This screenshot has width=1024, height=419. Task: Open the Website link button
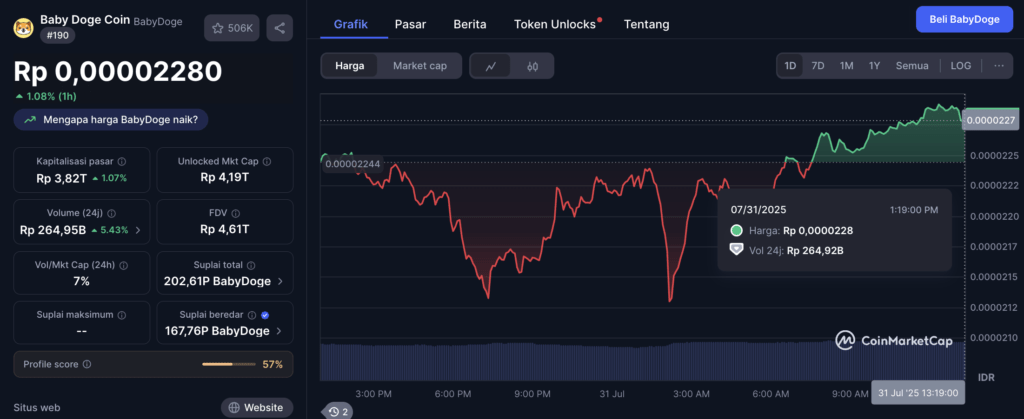coord(257,407)
